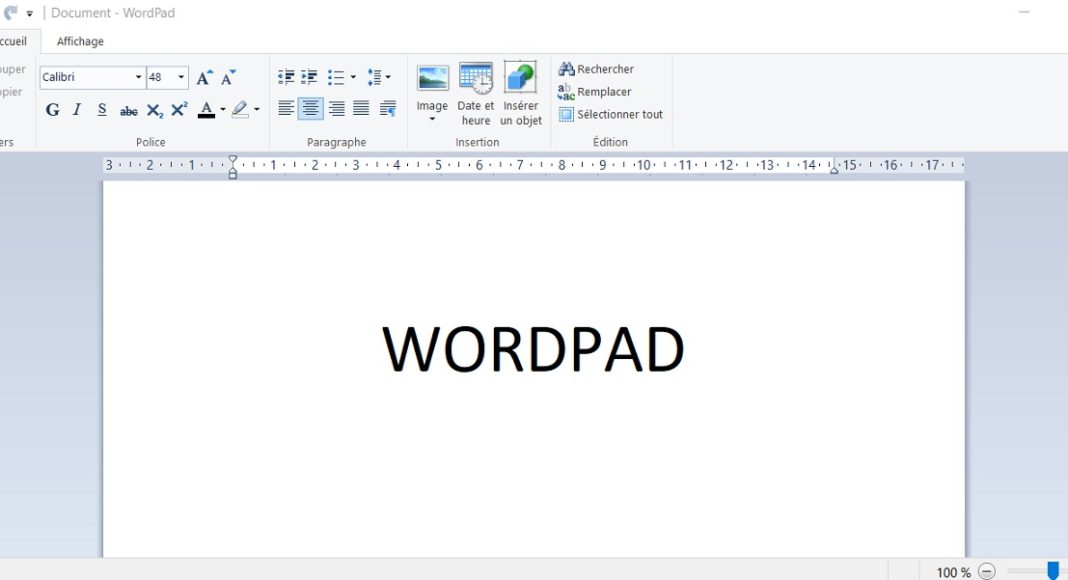Open the font size 48 dropdown
Image resolution: width=1068 pixels, height=580 pixels.
coord(181,77)
